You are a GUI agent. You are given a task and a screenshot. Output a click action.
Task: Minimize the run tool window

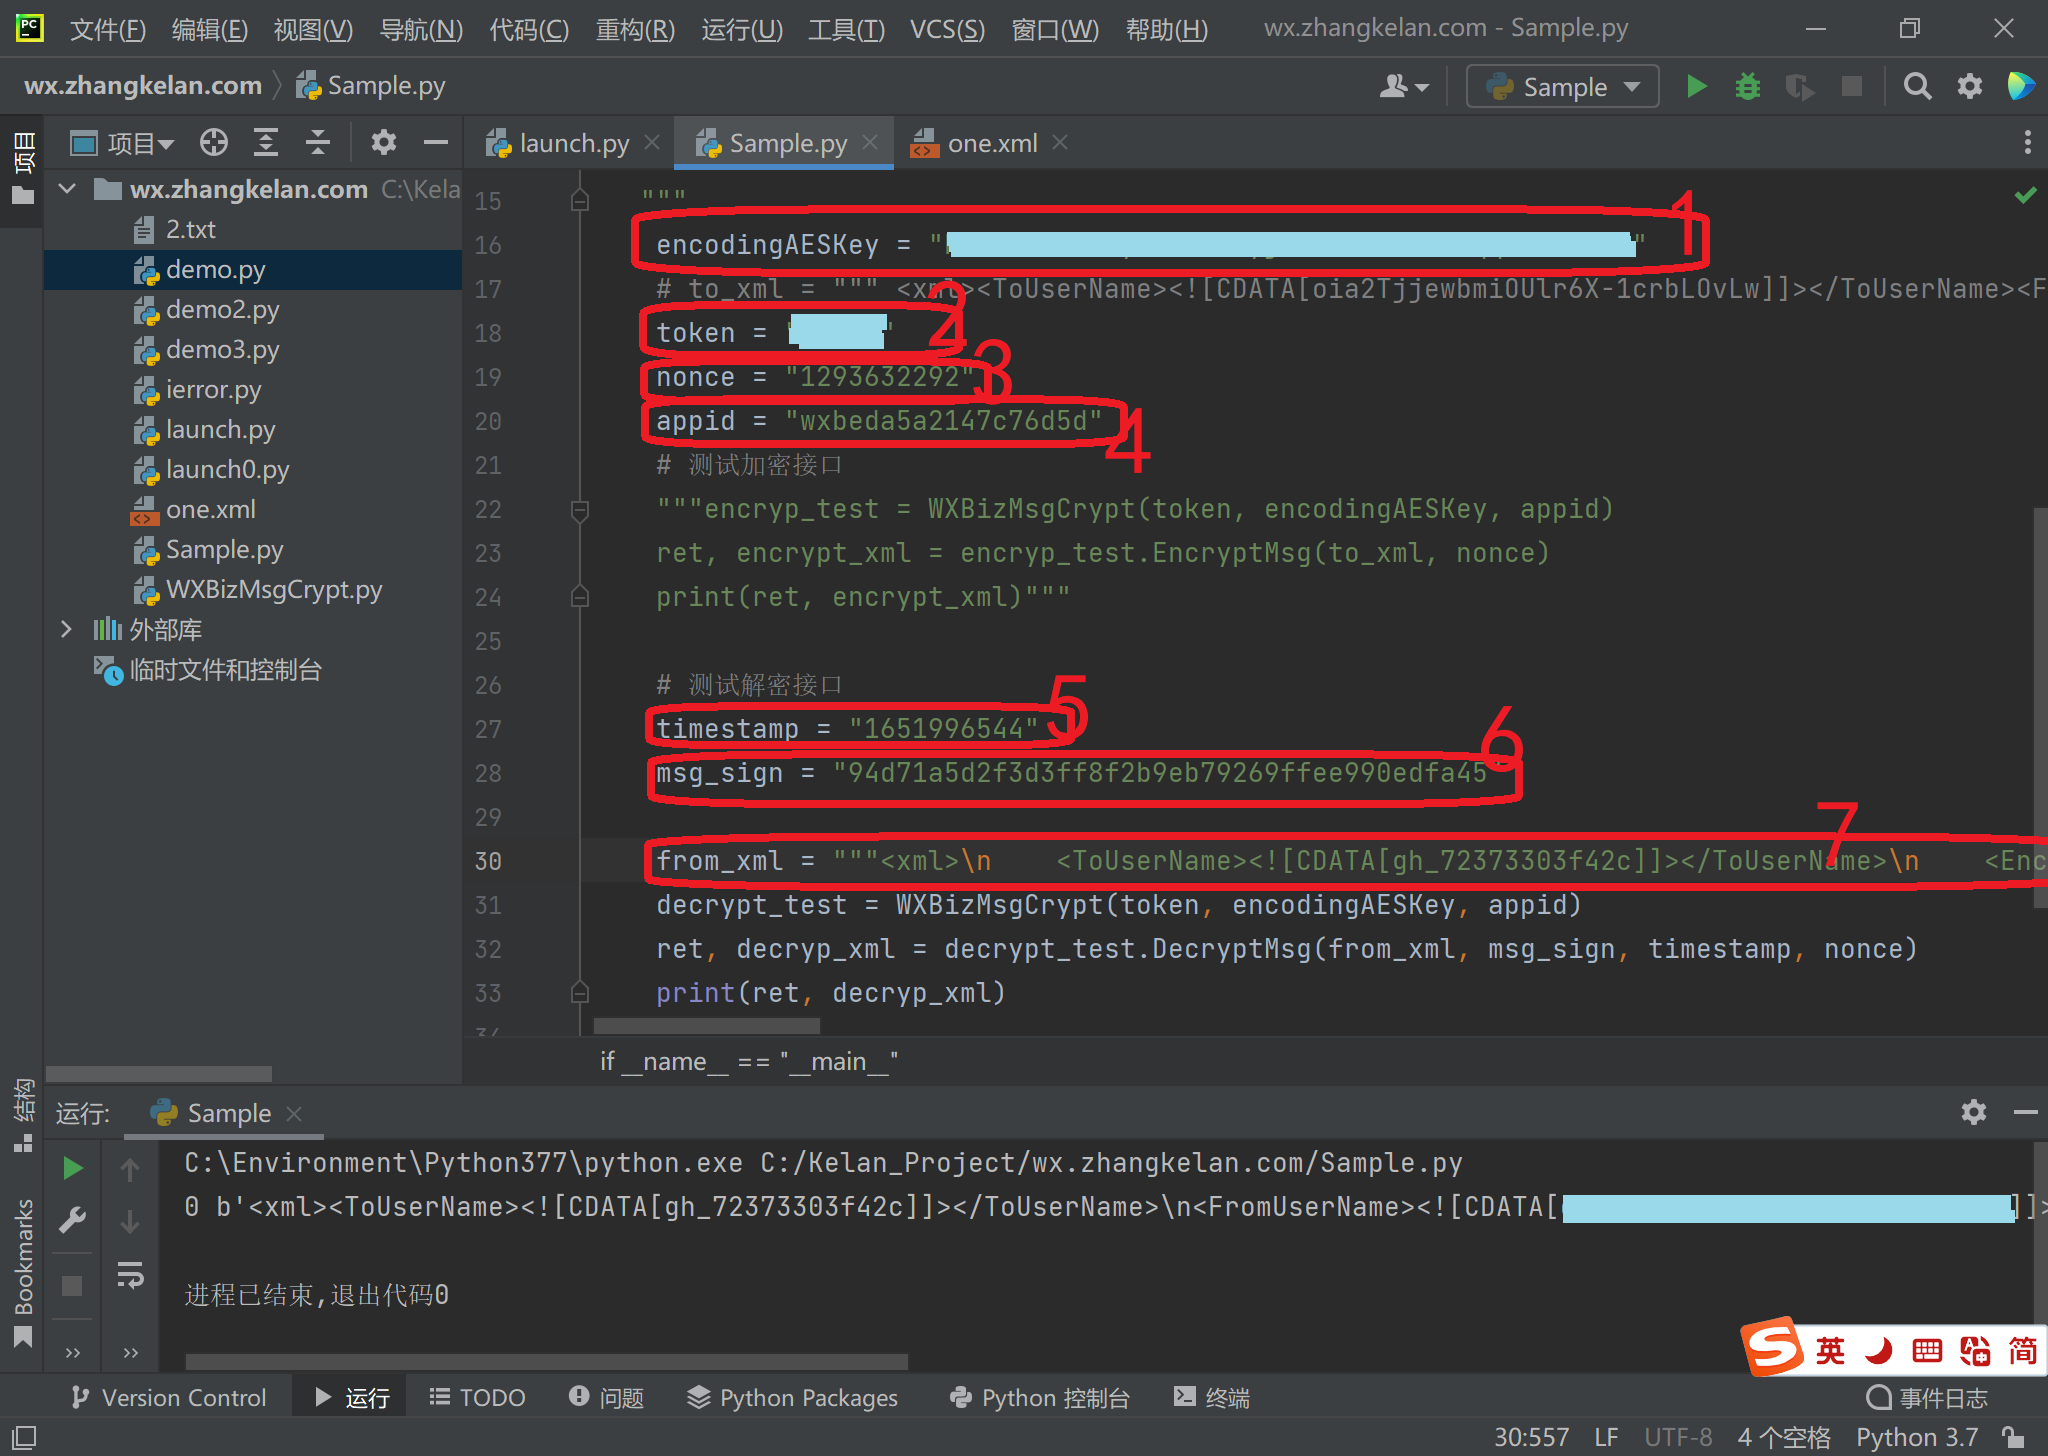point(2025,1112)
